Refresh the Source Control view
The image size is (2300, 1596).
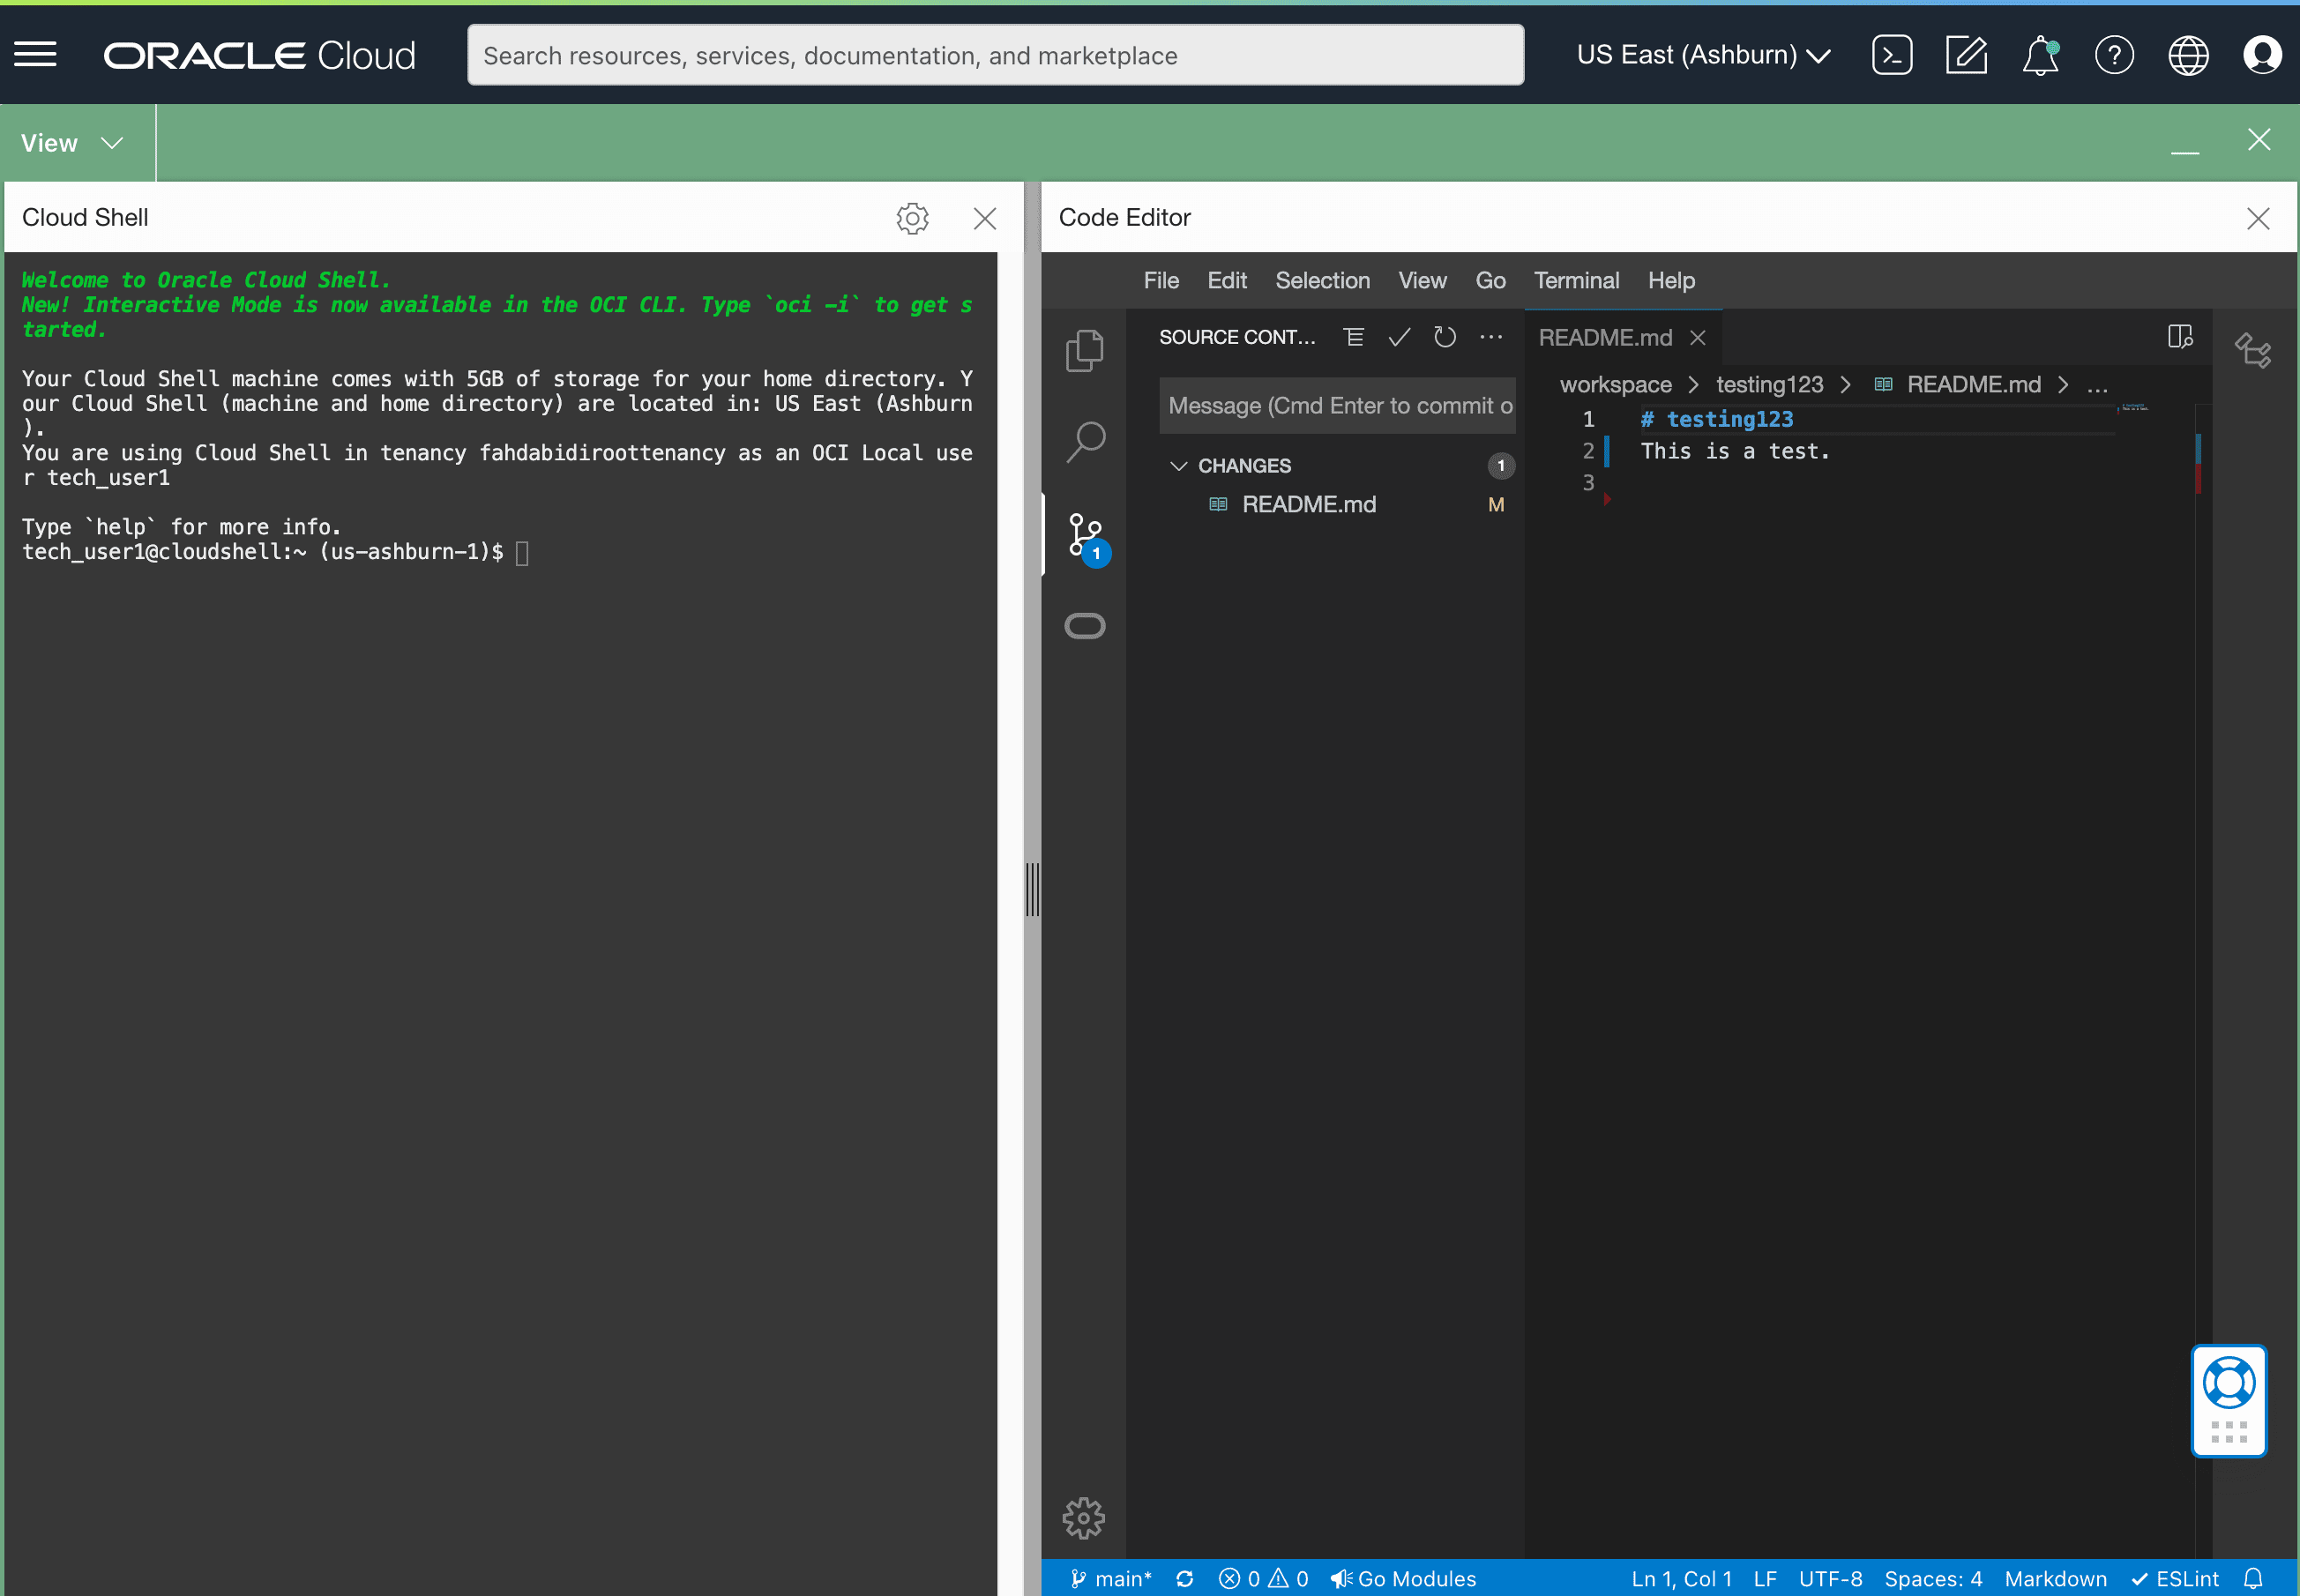pyautogui.click(x=1444, y=337)
